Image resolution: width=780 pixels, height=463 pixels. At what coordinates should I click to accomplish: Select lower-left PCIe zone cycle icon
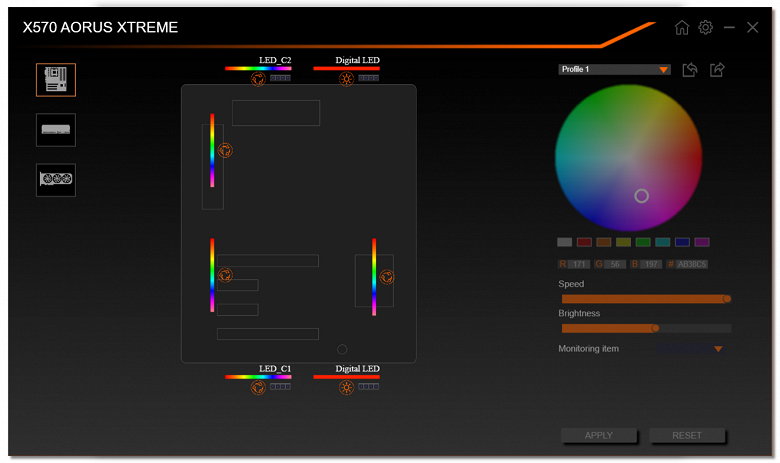pyautogui.click(x=225, y=275)
